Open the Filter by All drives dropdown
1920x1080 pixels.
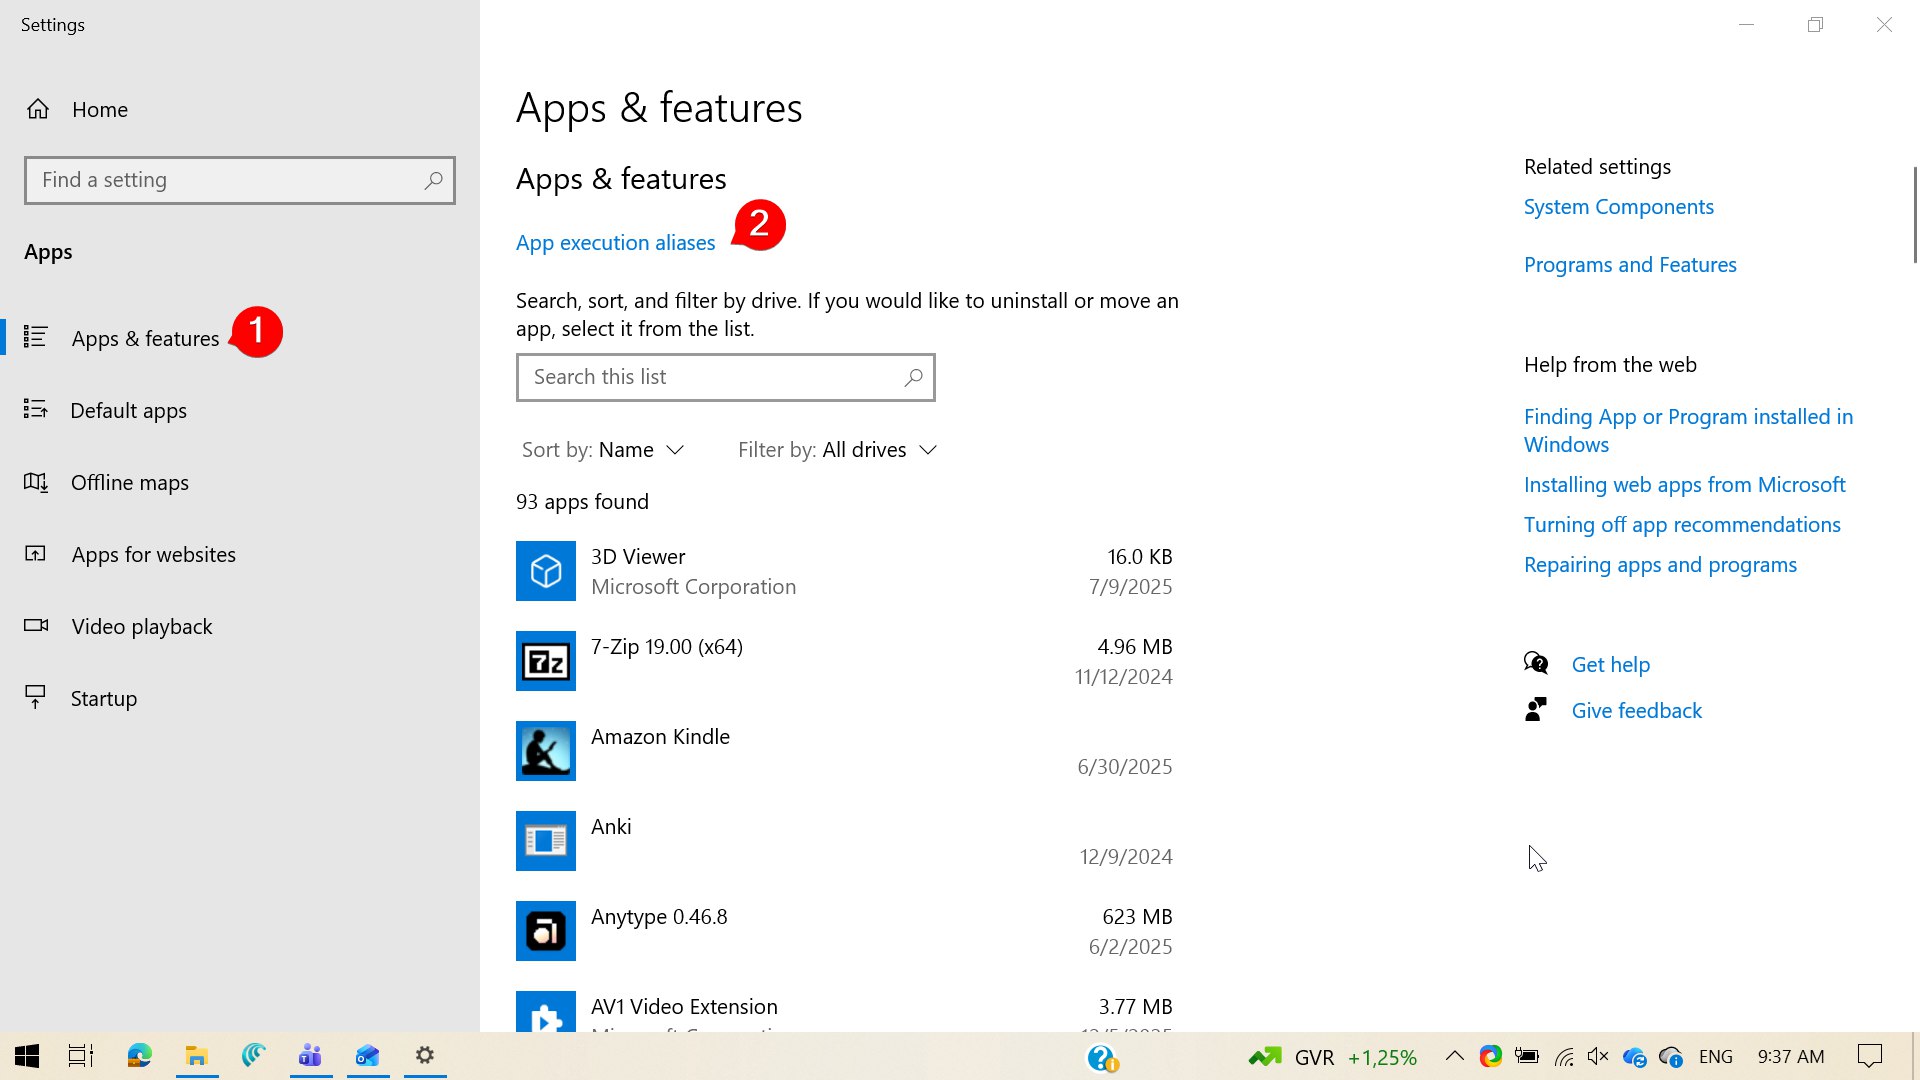tap(838, 450)
